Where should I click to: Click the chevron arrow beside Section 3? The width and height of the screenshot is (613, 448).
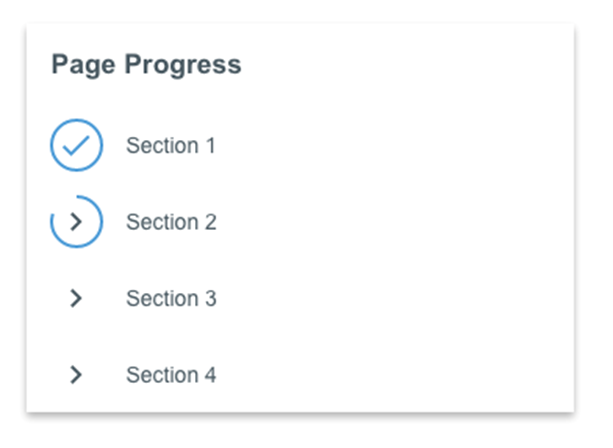[x=76, y=298]
